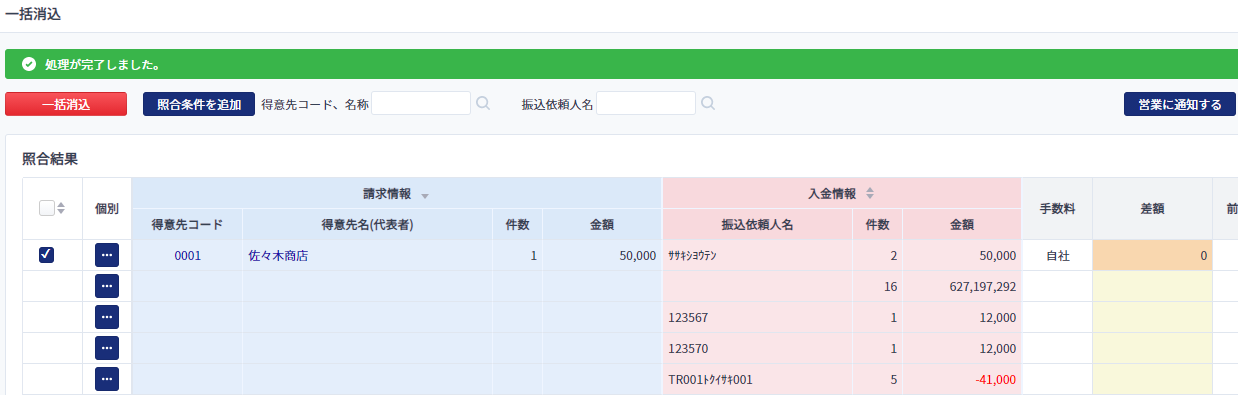Open the 個別 menu for 123570 row
The height and width of the screenshot is (395, 1238).
pos(107,348)
